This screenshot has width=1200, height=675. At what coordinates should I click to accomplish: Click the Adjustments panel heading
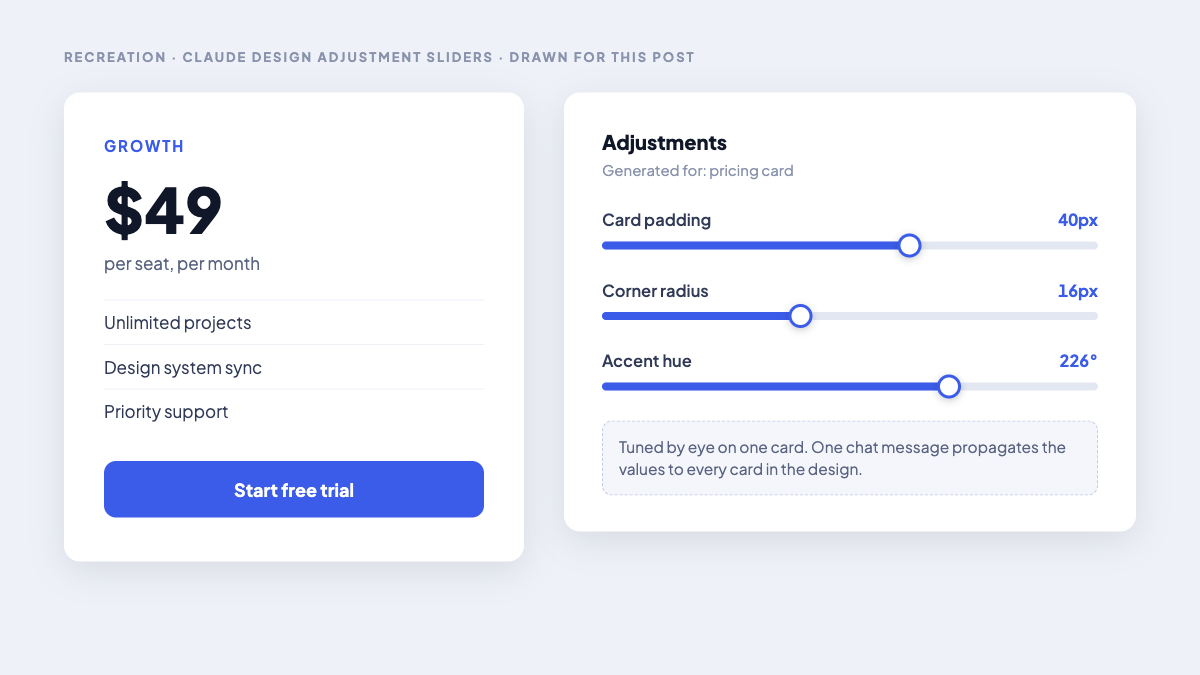click(x=664, y=142)
